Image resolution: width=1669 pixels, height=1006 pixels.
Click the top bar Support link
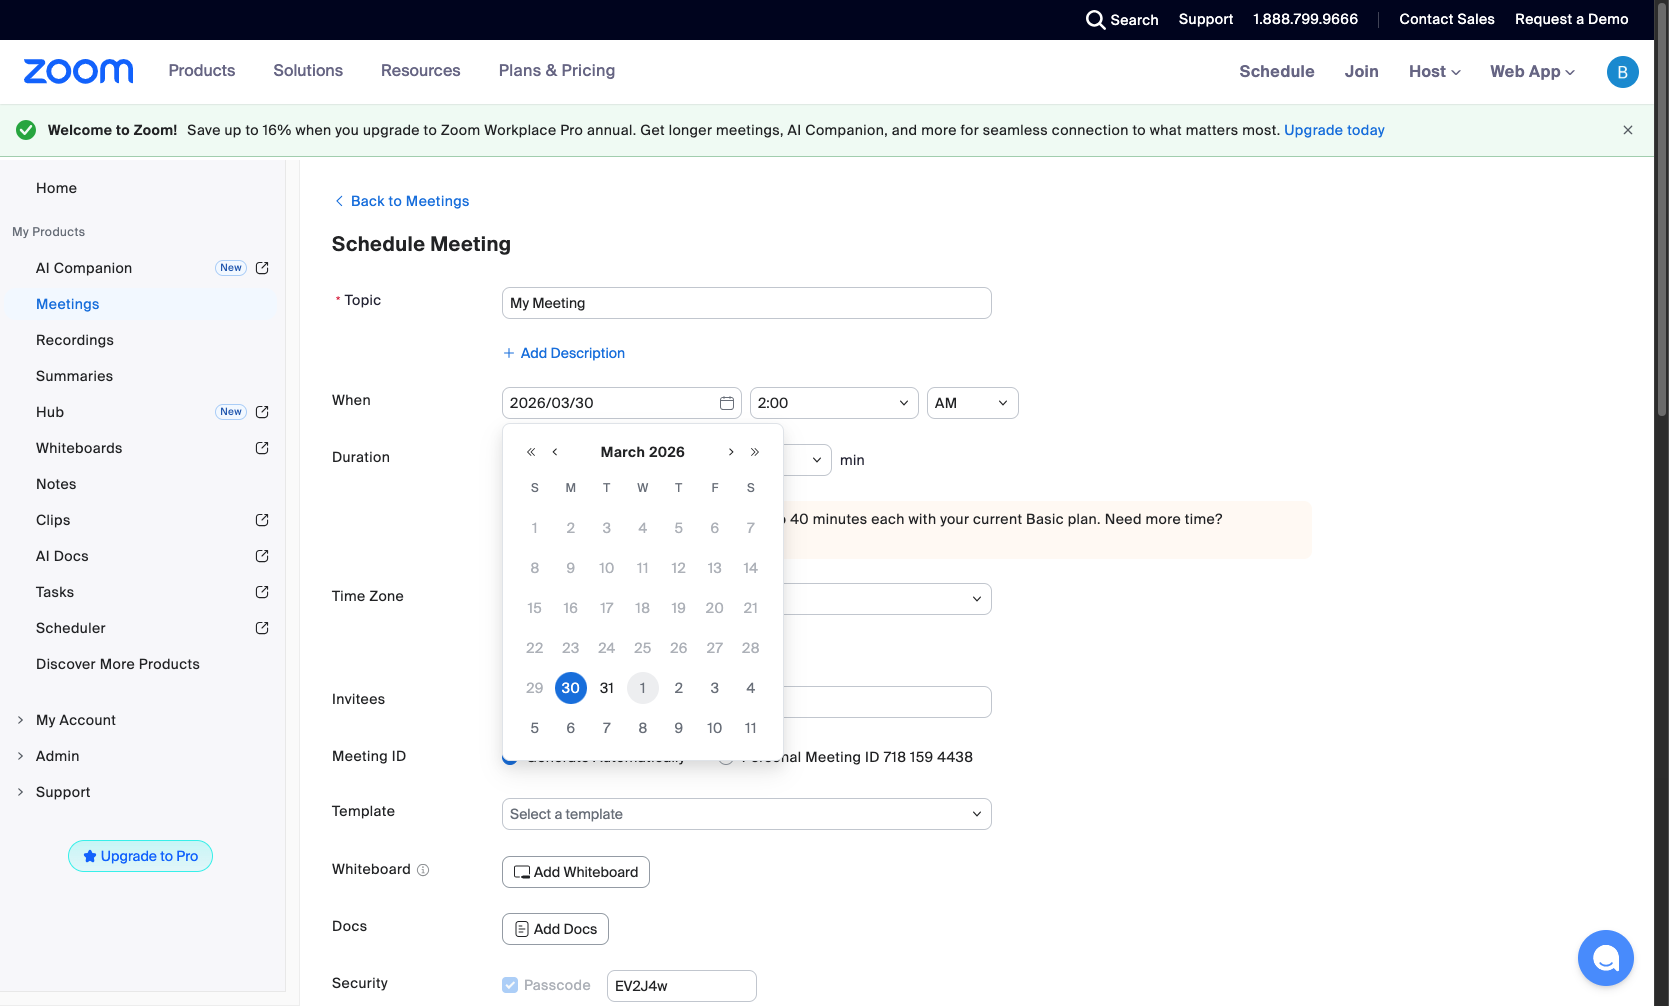1206,19
